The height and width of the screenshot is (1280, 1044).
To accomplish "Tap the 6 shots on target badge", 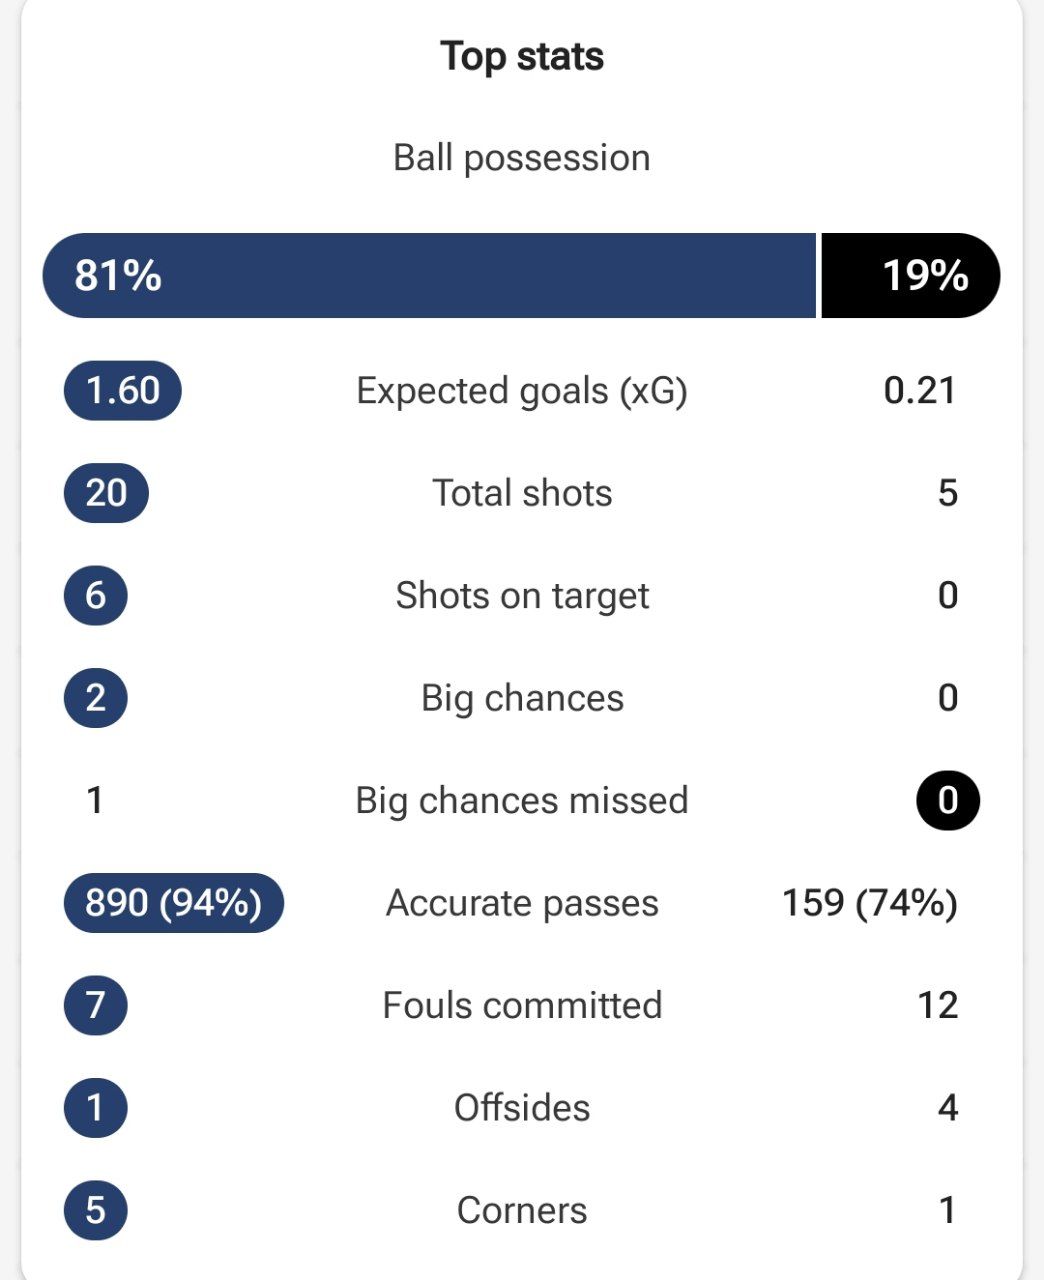I will coord(95,596).
